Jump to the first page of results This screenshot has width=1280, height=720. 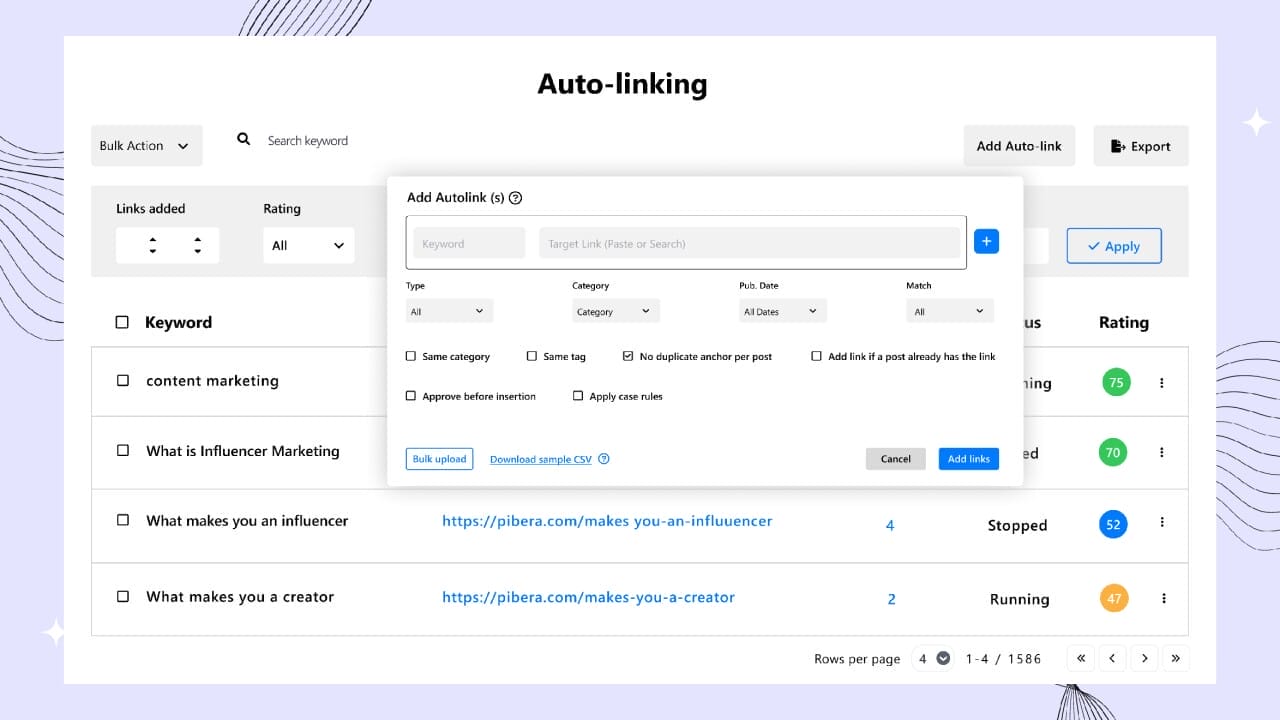1080,658
